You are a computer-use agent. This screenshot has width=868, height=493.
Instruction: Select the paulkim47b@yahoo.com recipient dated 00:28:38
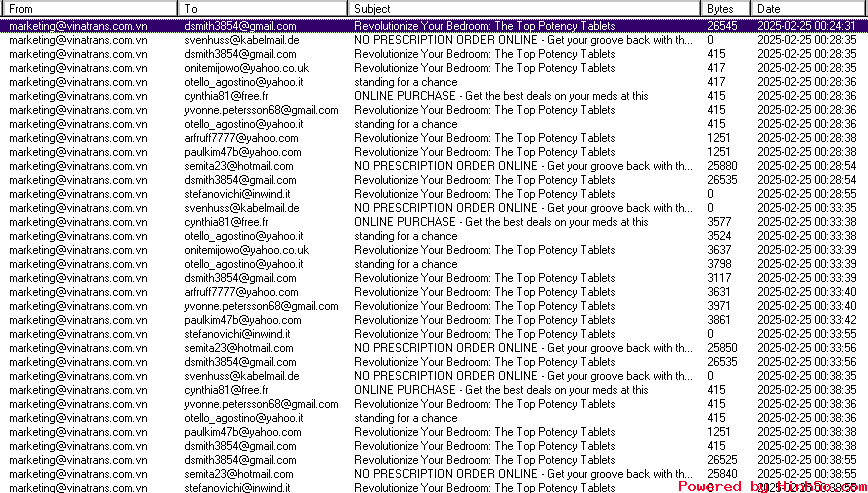[243, 152]
